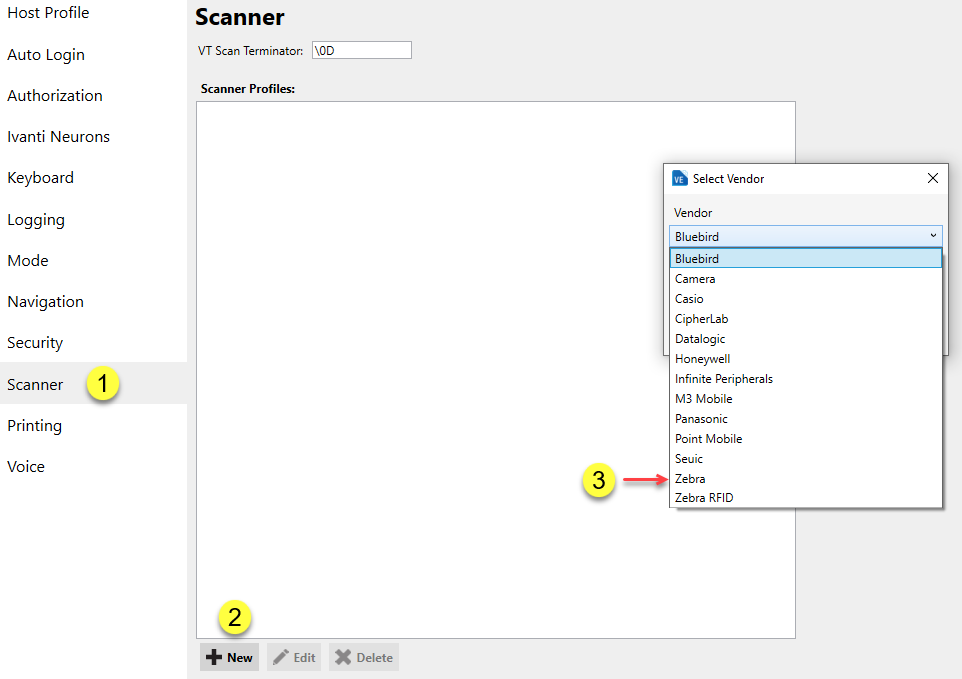Click the Delete button
962x679 pixels.
coord(363,657)
